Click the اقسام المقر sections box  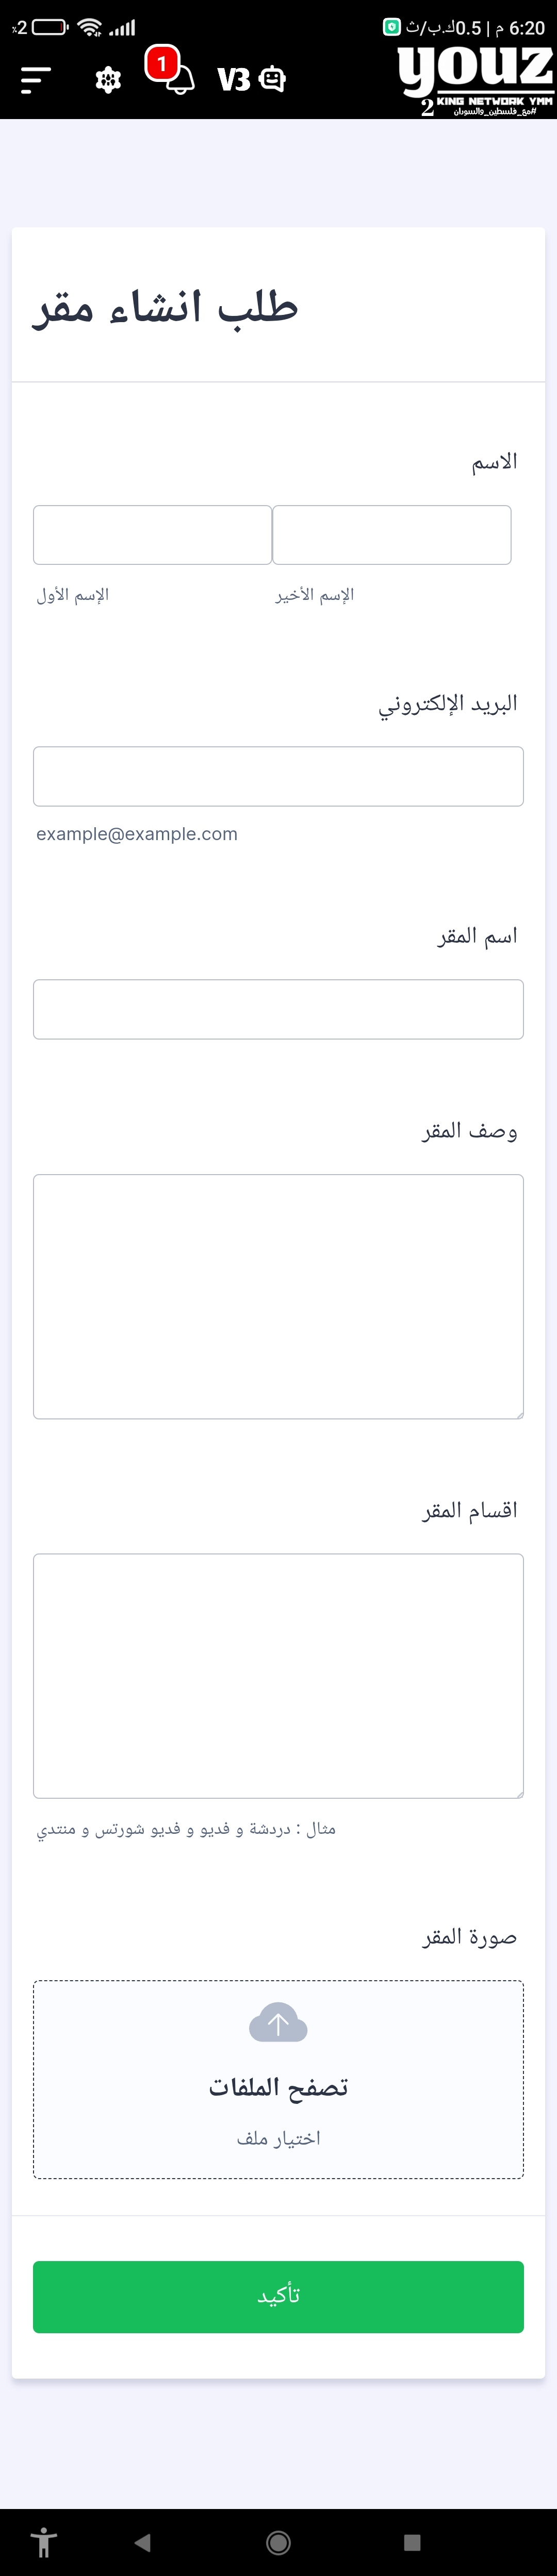tap(278, 1674)
